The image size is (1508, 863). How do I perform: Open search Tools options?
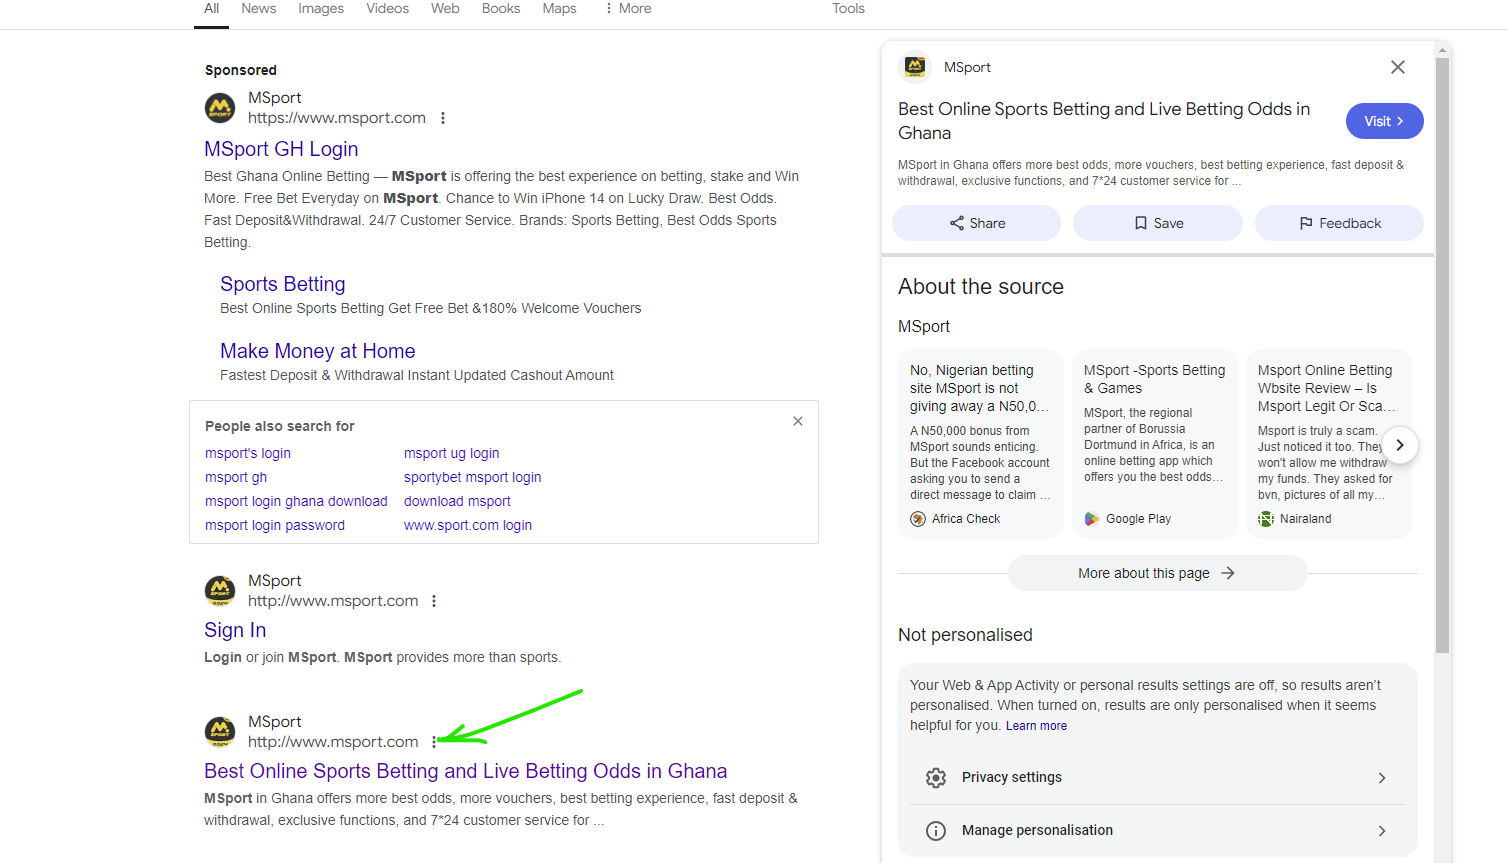tap(848, 9)
